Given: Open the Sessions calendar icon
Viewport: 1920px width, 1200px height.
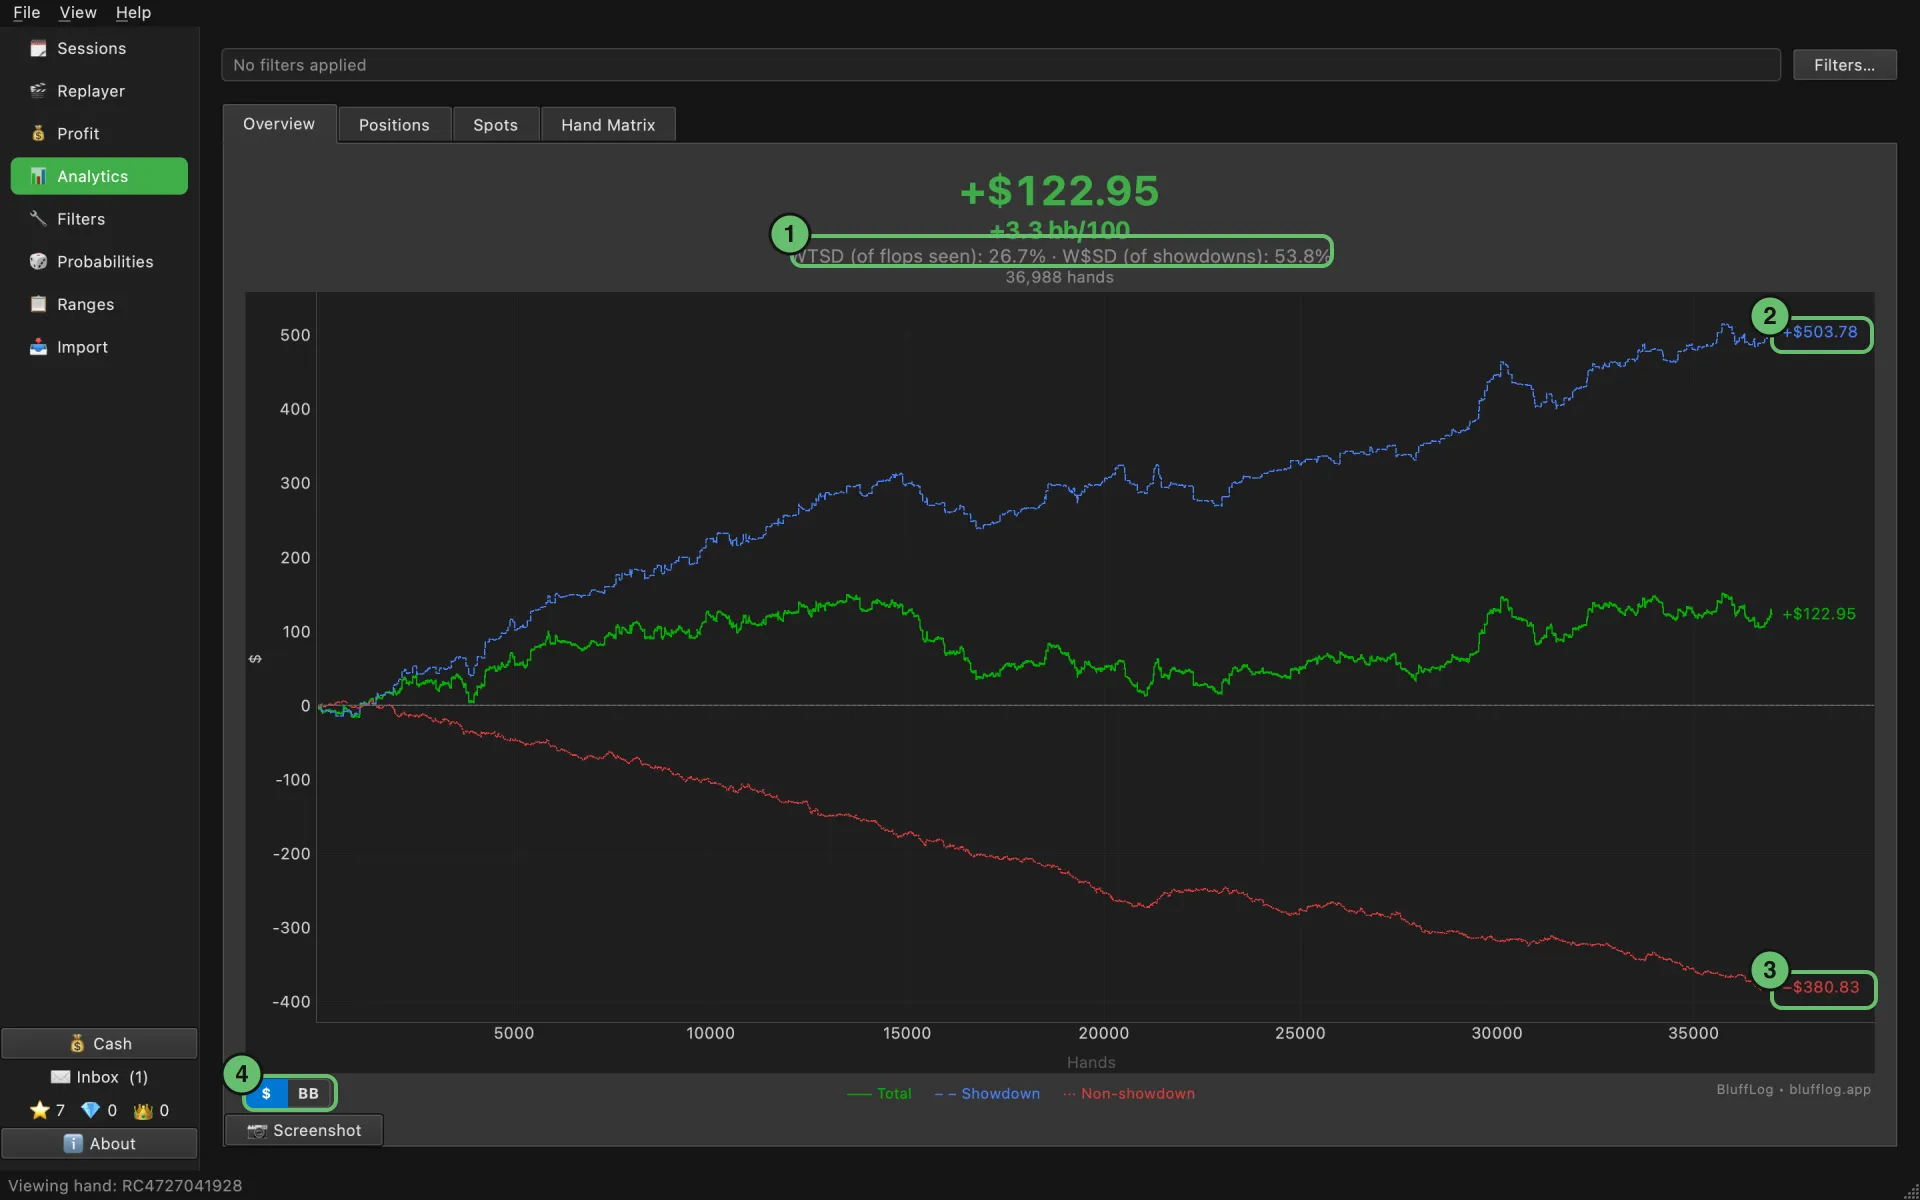Looking at the screenshot, I should pos(38,48).
